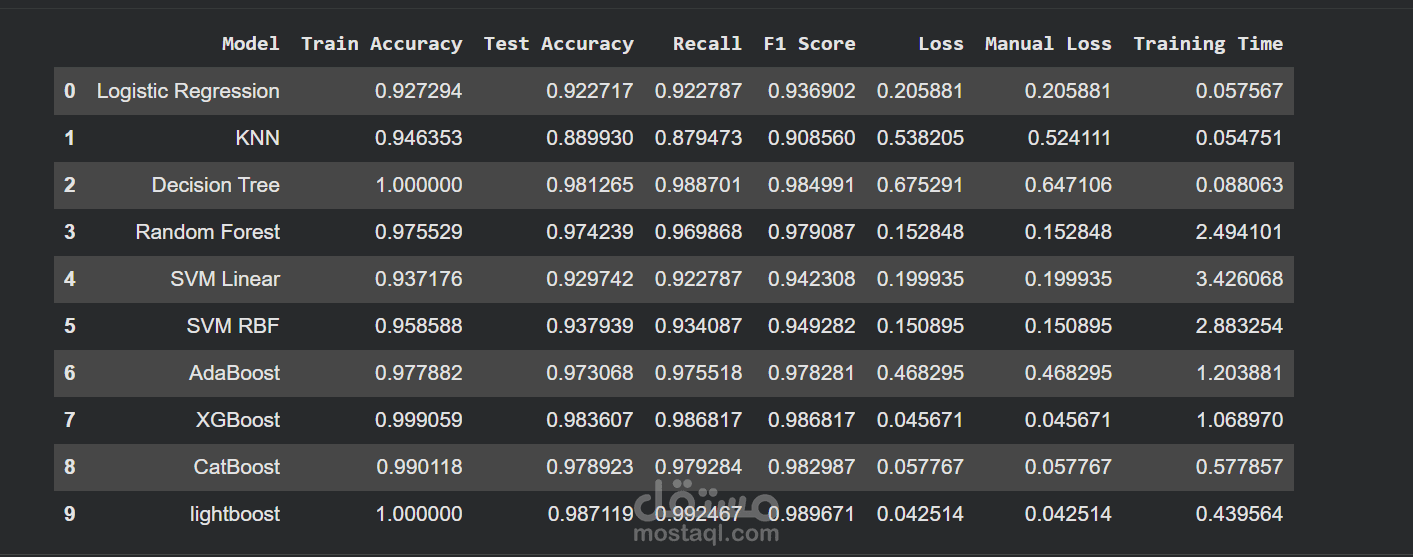Click KNN Manual Loss value 0.524111
Viewport: 1413px width, 557px height.
[x=1069, y=138]
